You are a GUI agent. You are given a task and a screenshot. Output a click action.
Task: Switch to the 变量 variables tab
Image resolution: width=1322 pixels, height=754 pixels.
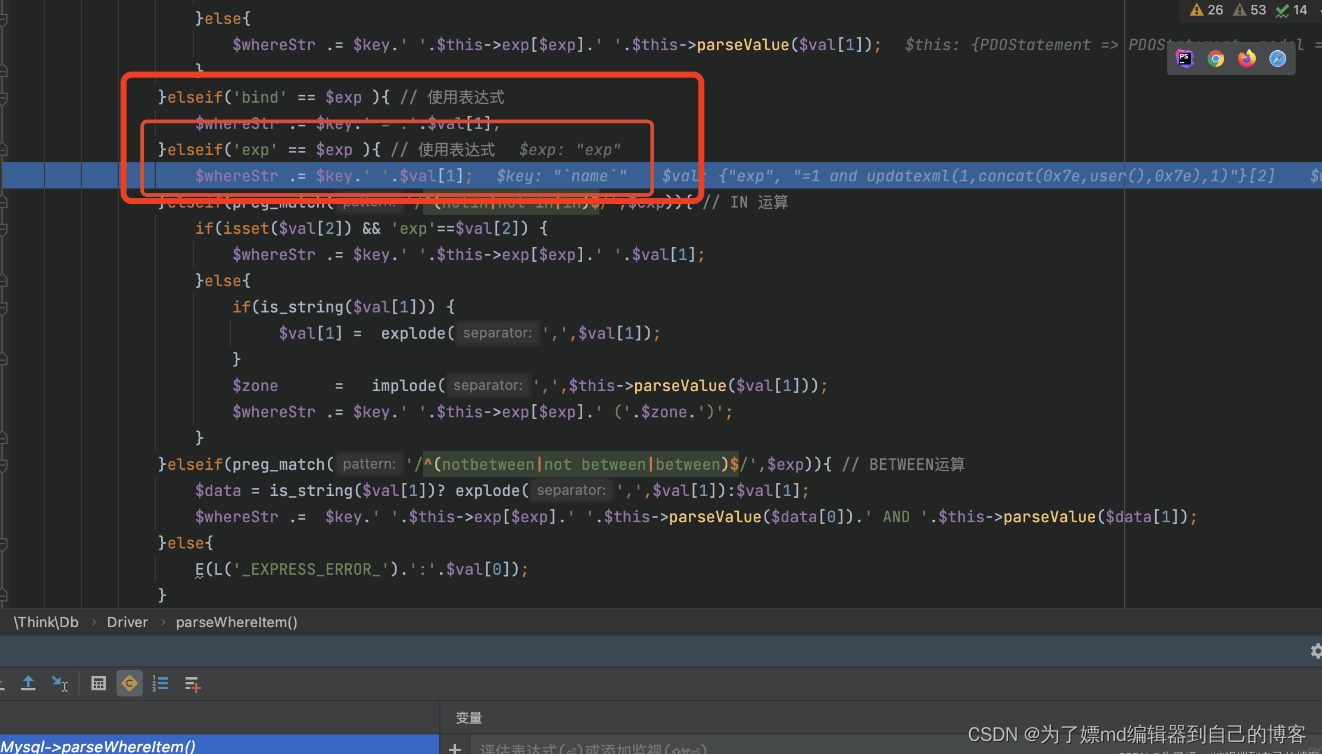point(469,718)
